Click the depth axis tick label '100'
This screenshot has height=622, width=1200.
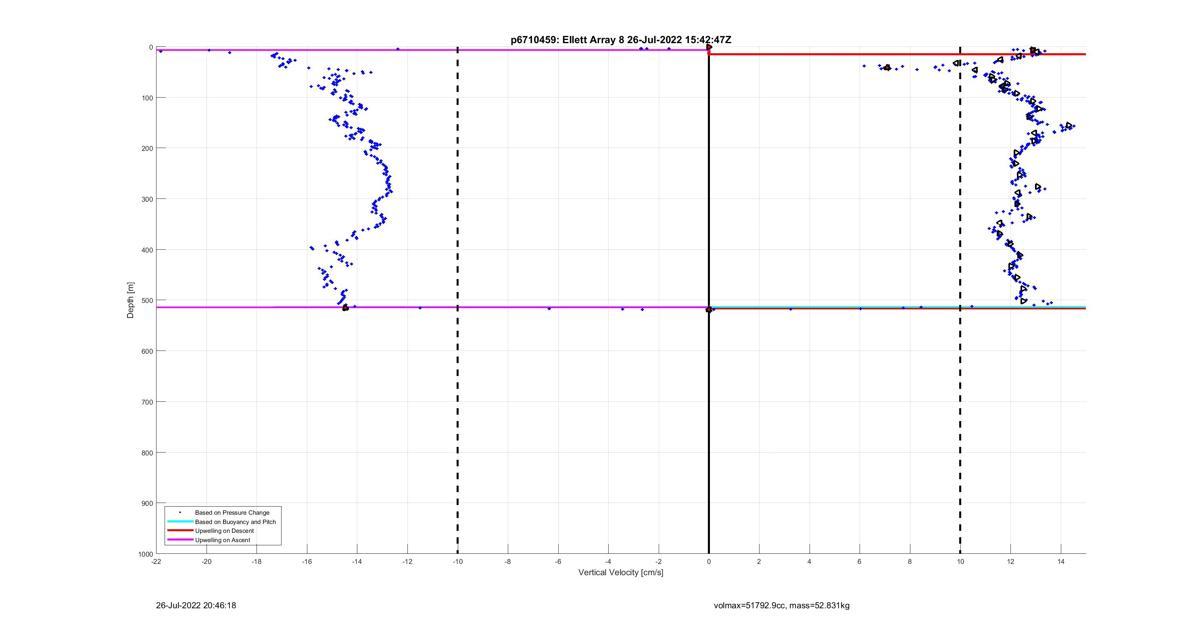click(x=146, y=98)
